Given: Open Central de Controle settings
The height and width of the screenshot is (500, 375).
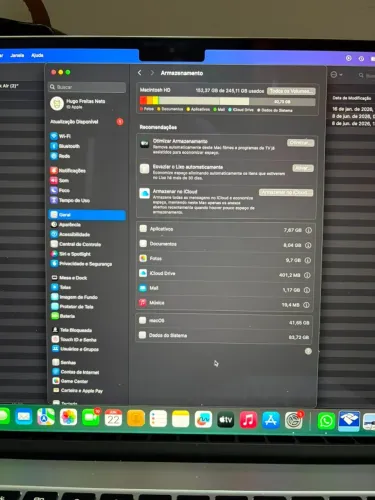Looking at the screenshot, I should [x=76, y=244].
